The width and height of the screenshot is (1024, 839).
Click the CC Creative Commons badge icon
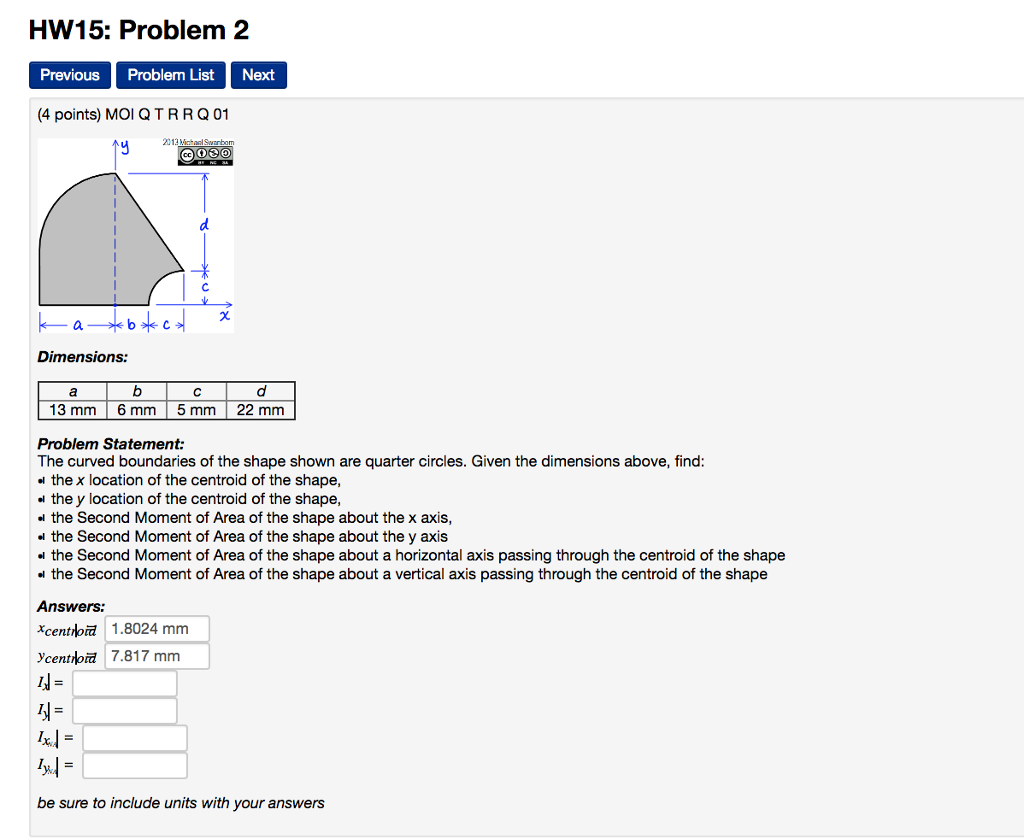188,153
